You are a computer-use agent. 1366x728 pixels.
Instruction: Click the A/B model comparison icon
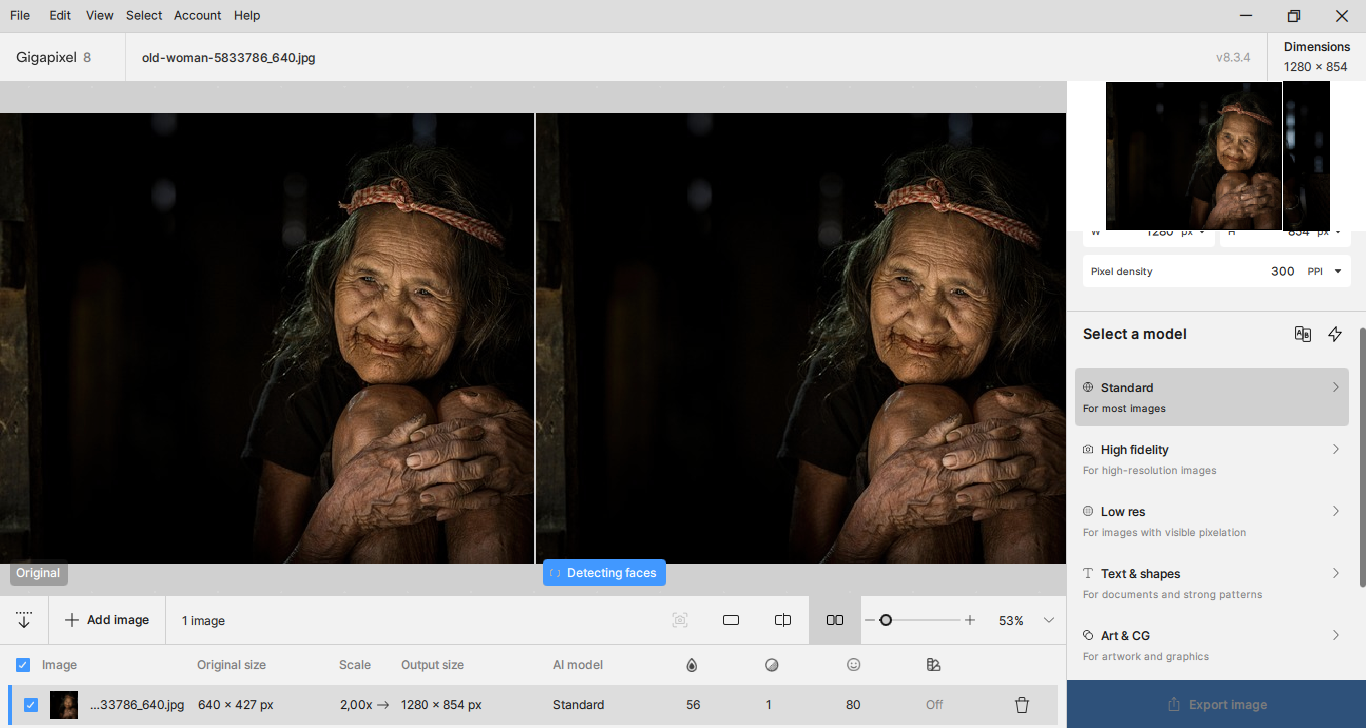pos(1303,334)
